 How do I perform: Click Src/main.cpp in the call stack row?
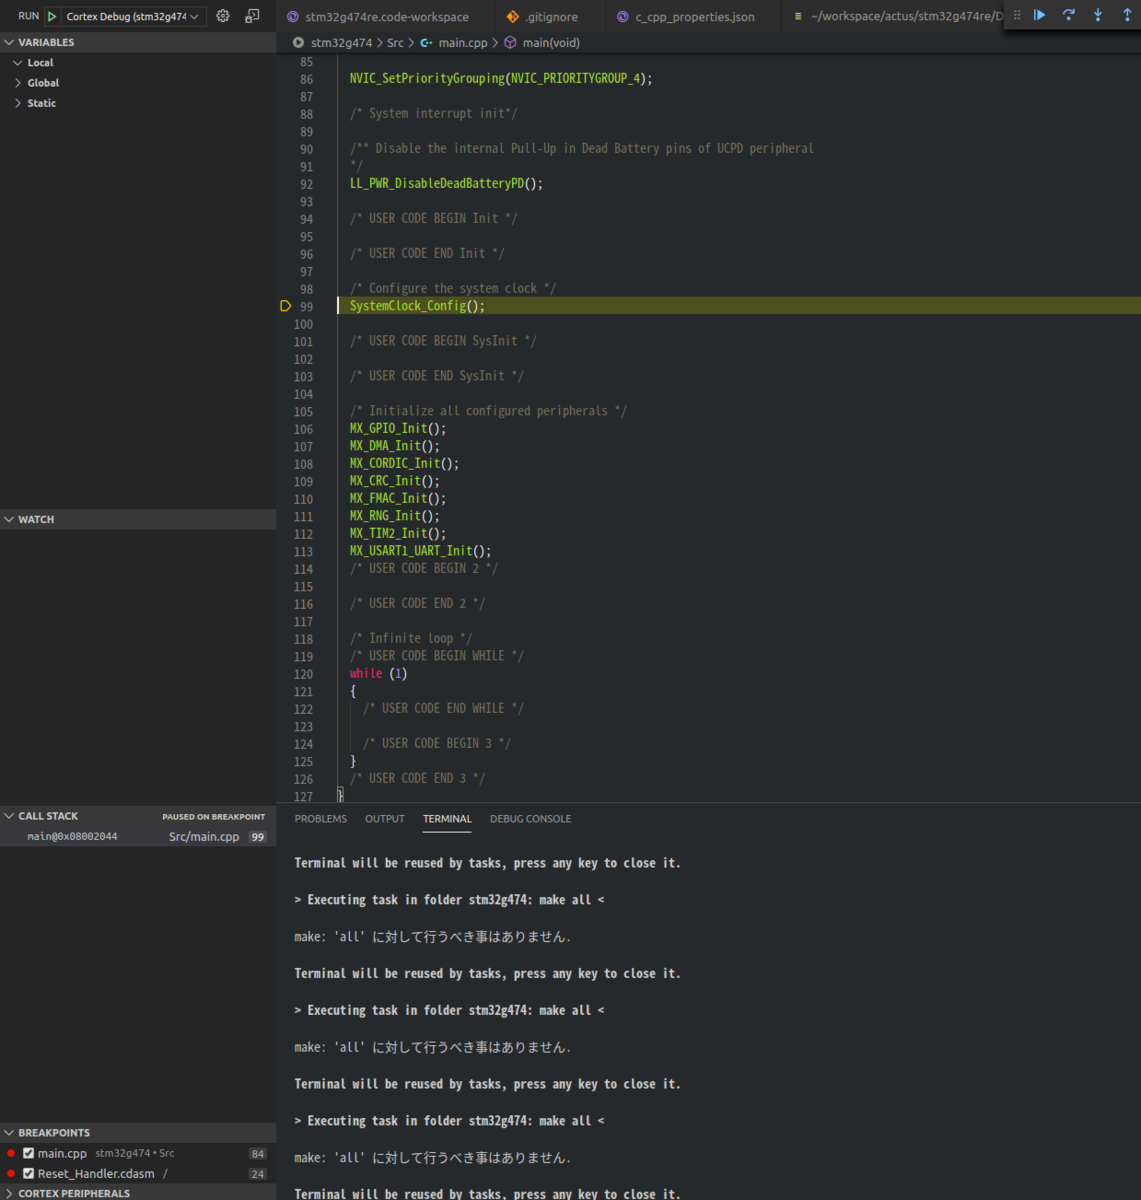click(x=204, y=837)
